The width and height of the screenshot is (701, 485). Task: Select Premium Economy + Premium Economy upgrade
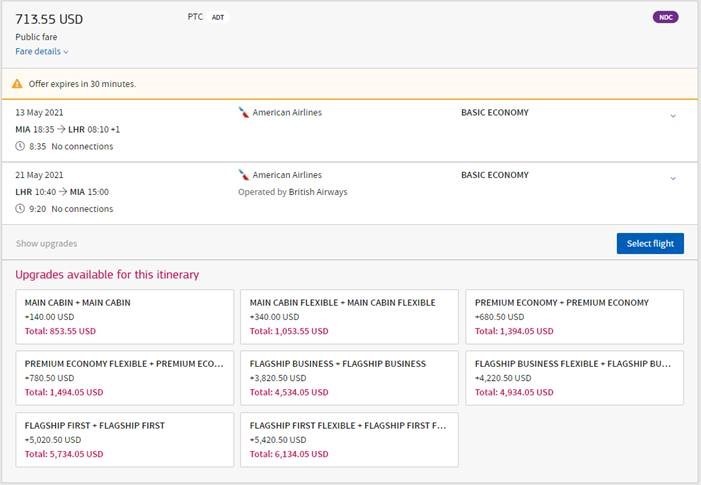coord(574,316)
